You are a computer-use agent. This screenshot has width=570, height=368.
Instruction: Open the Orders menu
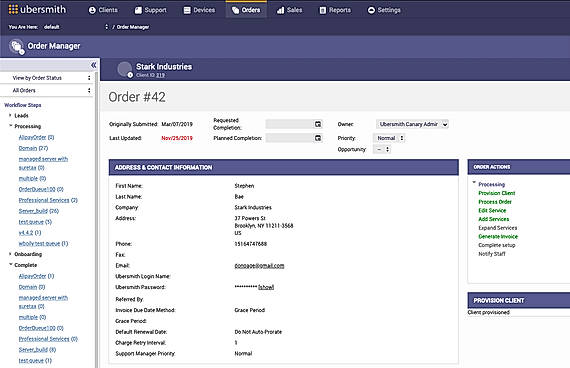click(246, 10)
